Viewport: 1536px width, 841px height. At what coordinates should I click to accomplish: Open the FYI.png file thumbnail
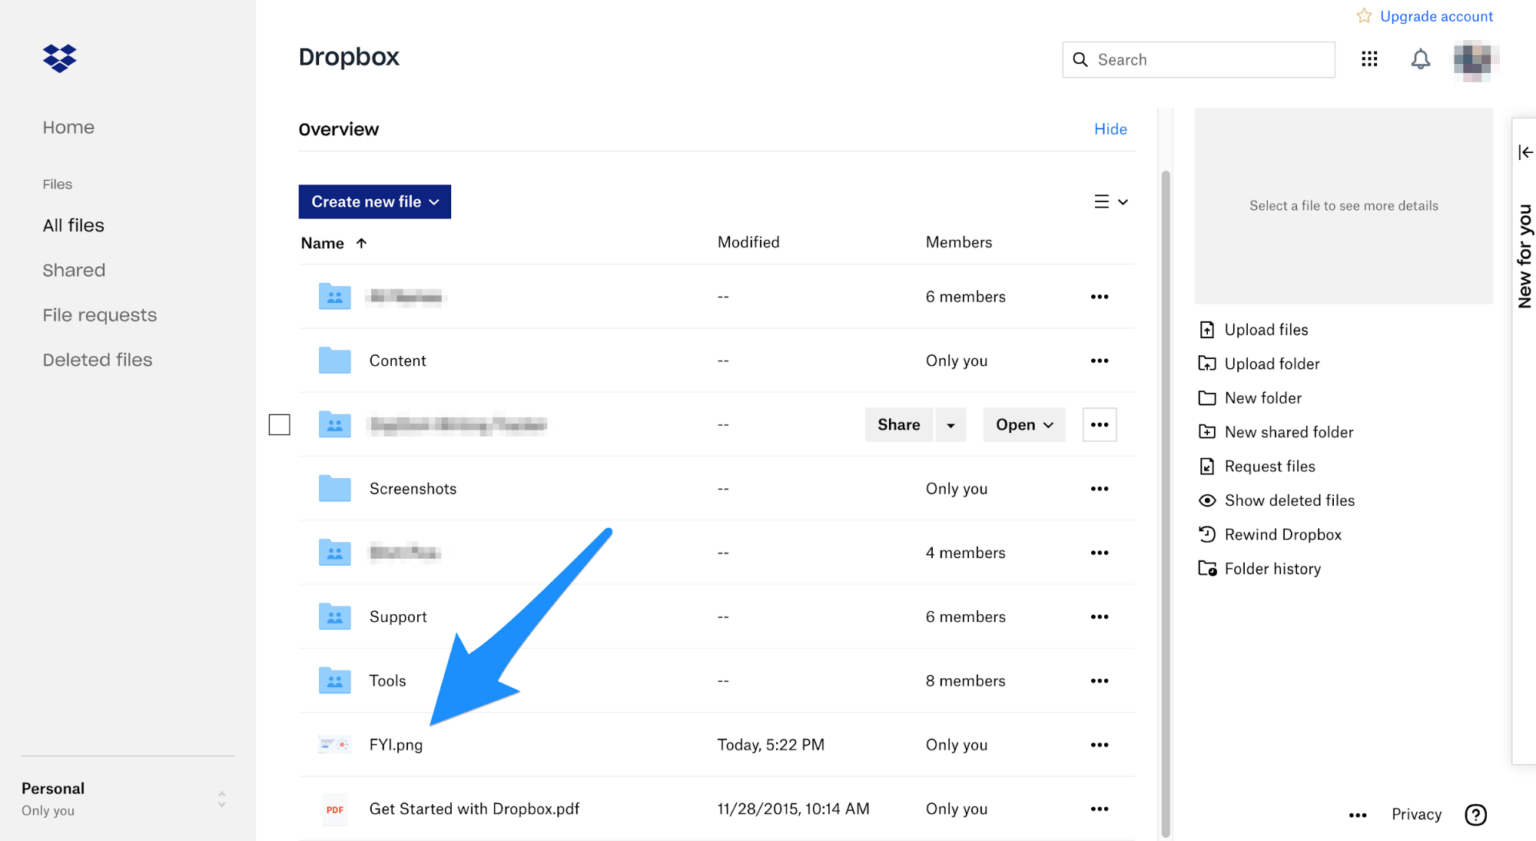(335, 744)
